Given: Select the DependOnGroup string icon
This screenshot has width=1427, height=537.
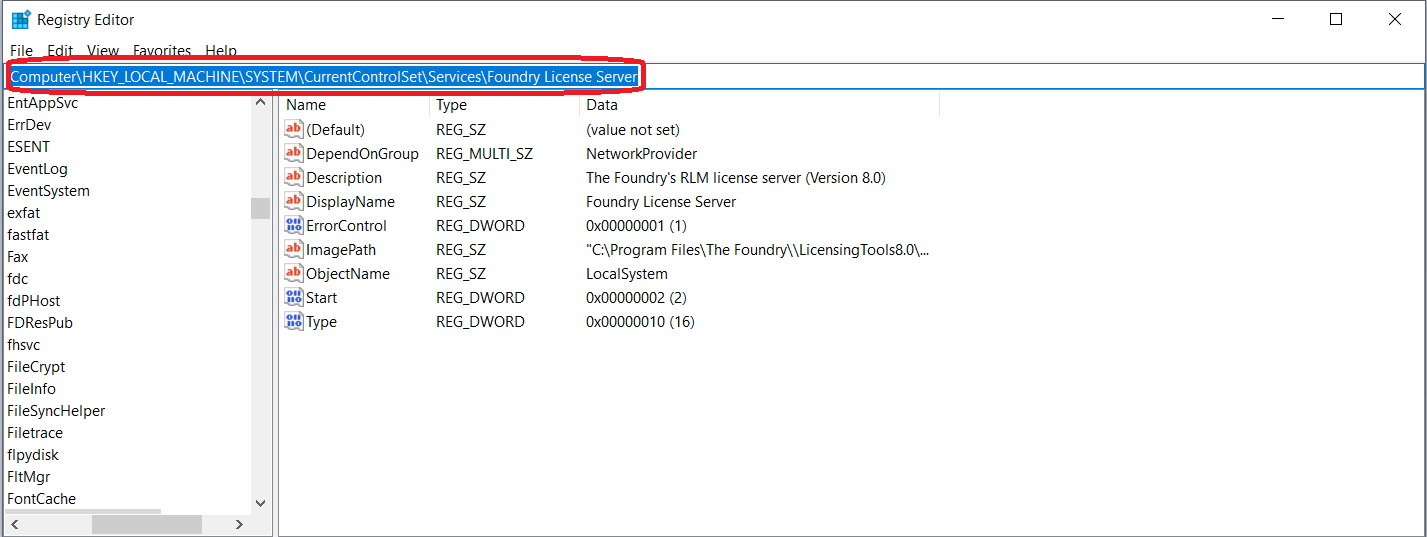Looking at the screenshot, I should pos(293,153).
